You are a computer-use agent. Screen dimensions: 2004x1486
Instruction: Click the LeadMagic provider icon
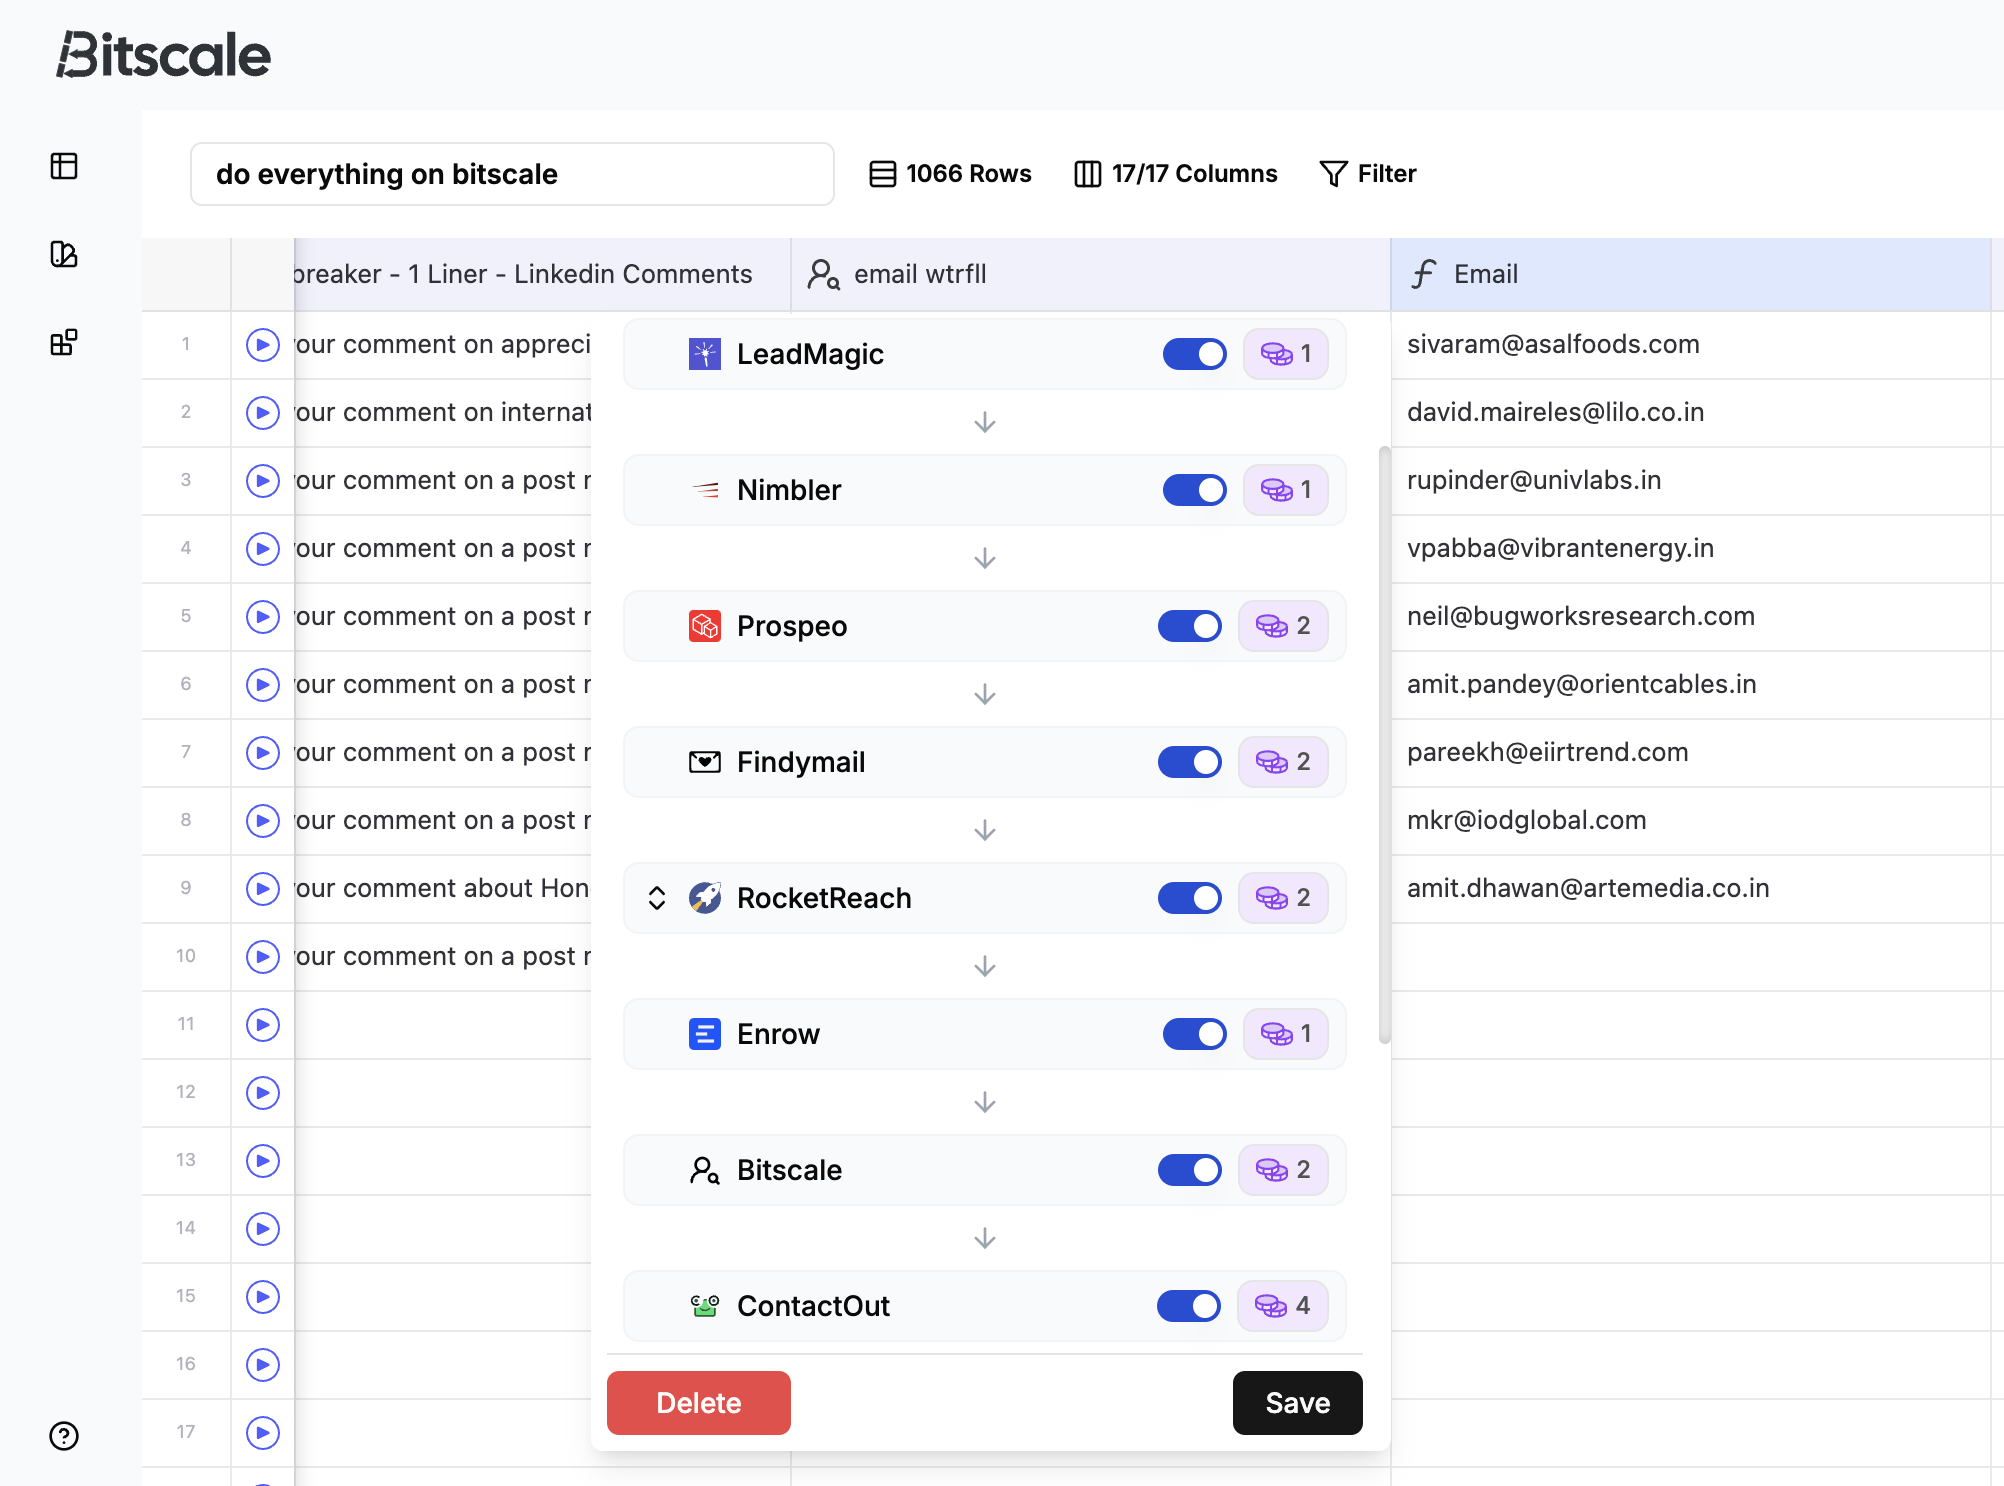[x=705, y=354]
